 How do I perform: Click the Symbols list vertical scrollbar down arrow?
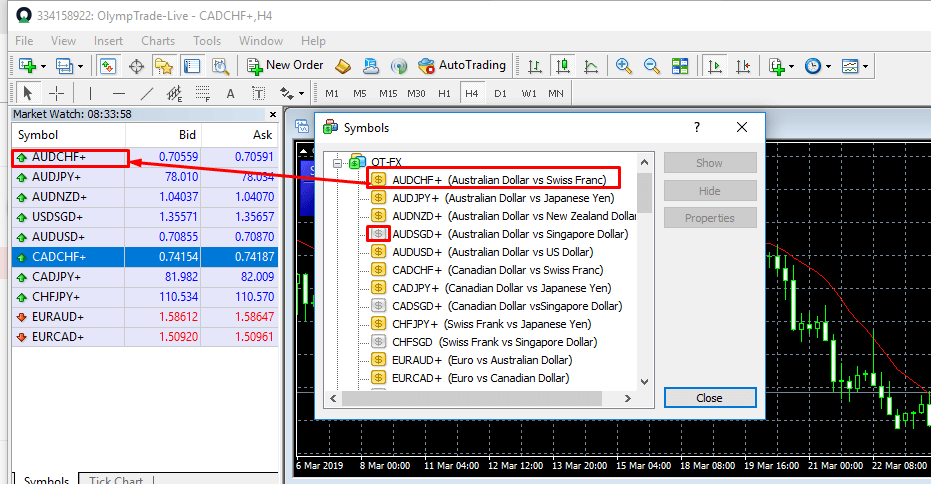point(645,382)
